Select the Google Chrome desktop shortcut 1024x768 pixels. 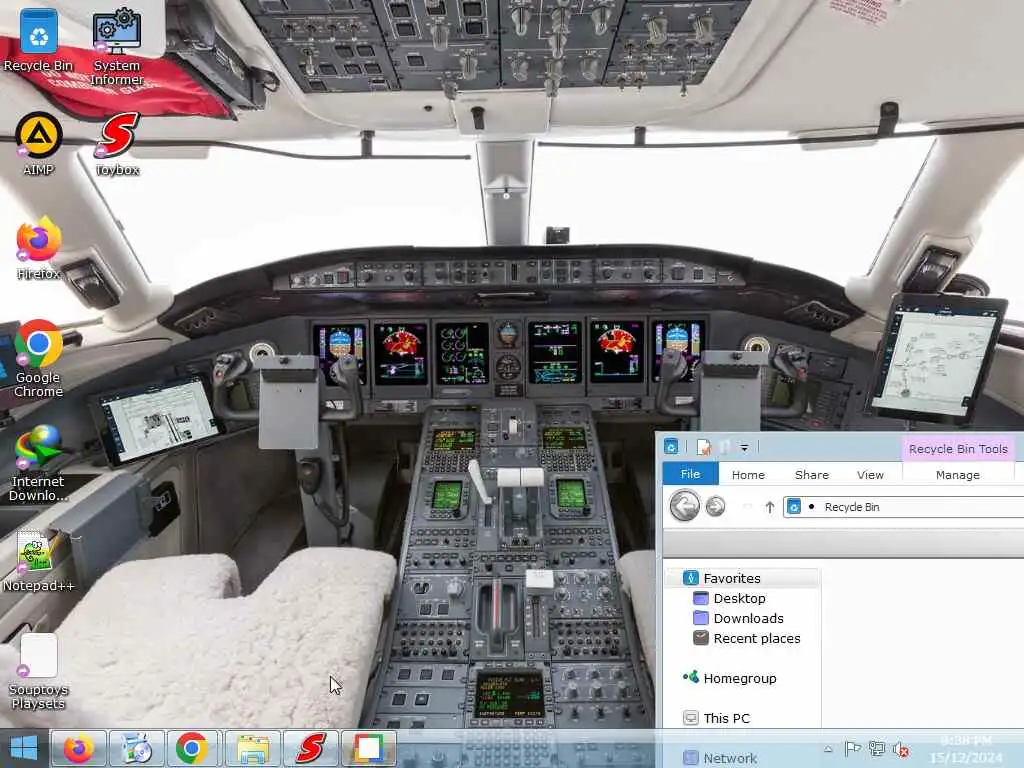[39, 359]
